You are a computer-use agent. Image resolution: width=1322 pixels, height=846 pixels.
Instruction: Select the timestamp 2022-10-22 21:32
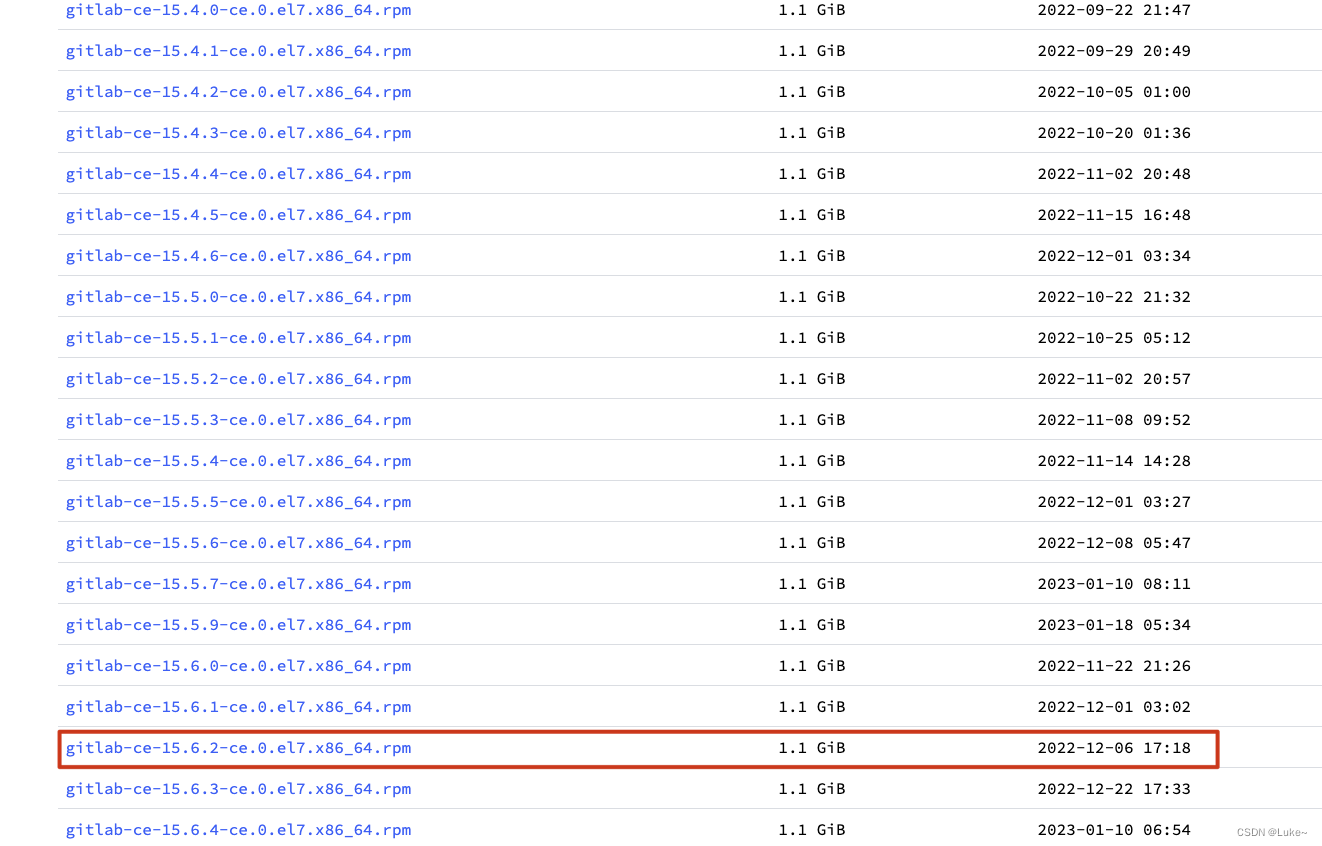pos(1114,297)
